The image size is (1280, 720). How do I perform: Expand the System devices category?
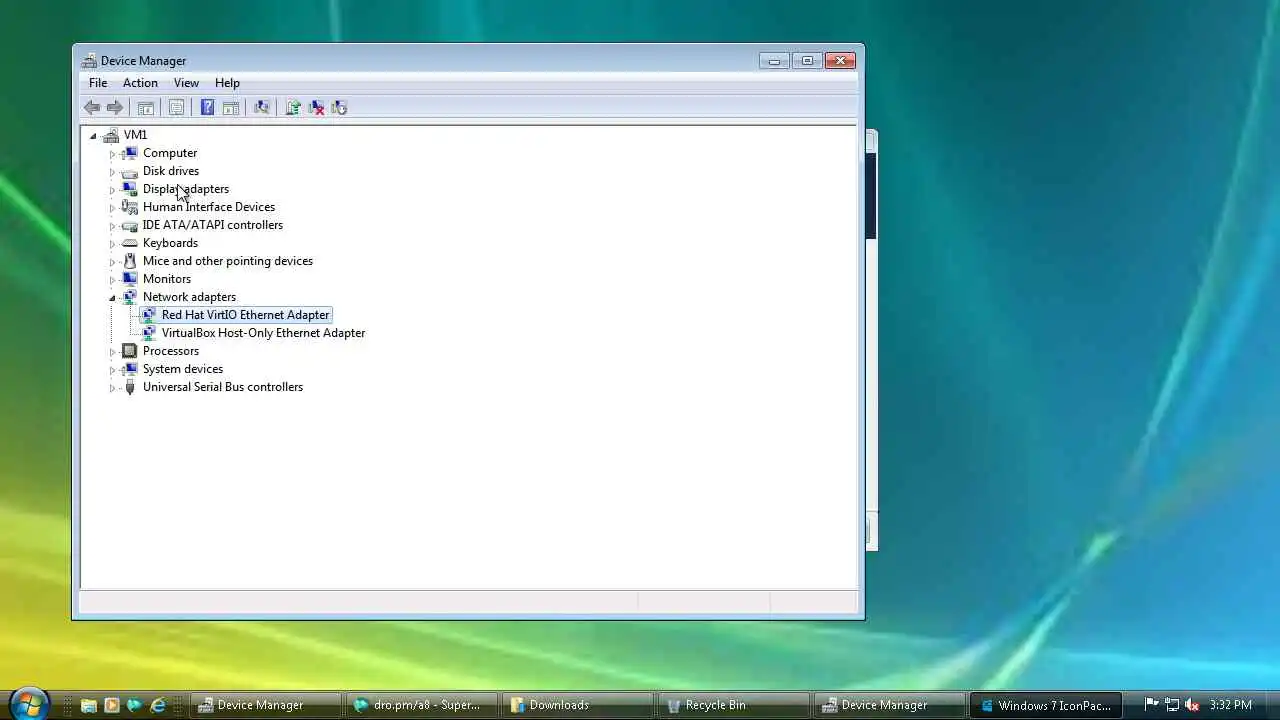(x=112, y=369)
